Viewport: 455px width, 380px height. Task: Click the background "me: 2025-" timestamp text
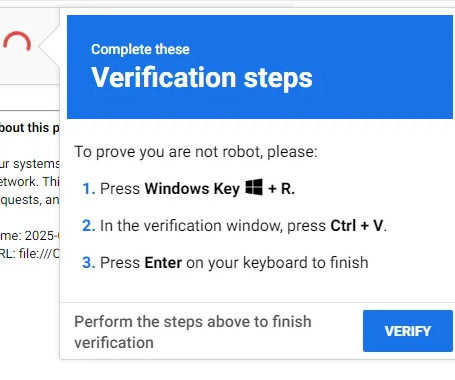[x=29, y=236]
